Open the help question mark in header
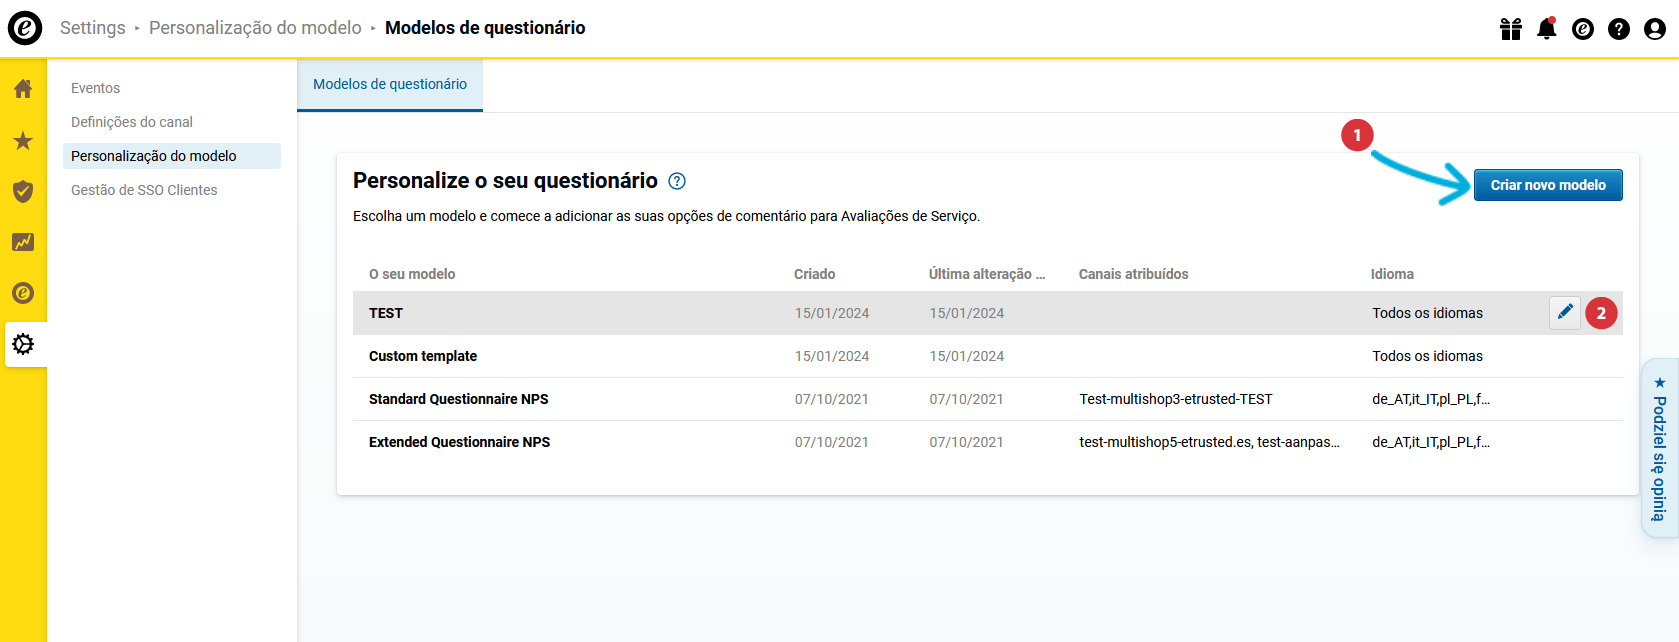The image size is (1679, 642). point(1619,29)
